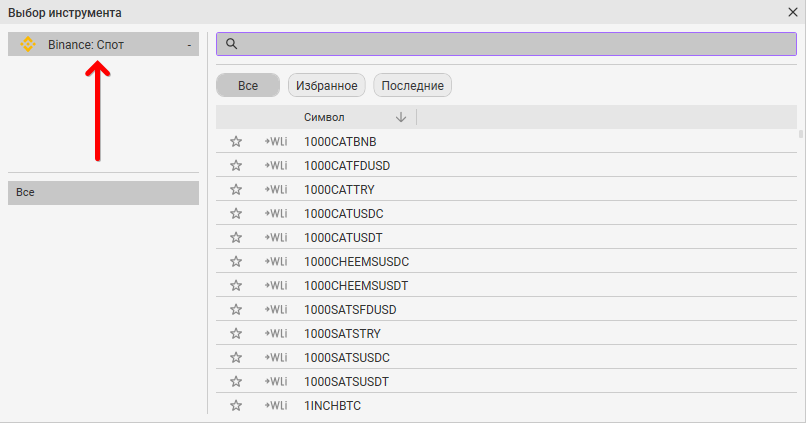Viewport: 806px width, 423px height.
Task: Add 1000CATBNB to watchlist via +WL icon
Action: click(275, 142)
